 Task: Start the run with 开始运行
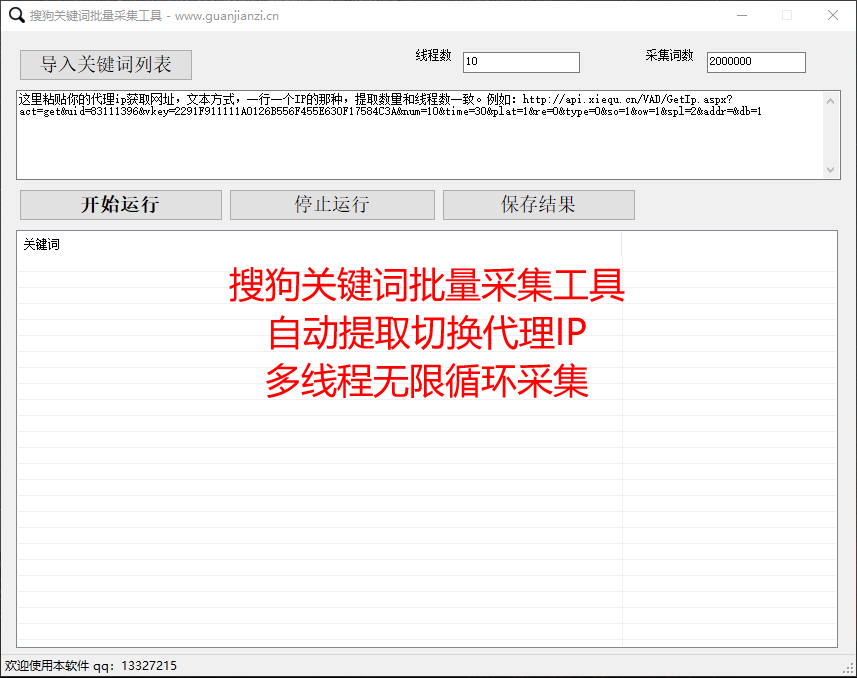(x=121, y=205)
